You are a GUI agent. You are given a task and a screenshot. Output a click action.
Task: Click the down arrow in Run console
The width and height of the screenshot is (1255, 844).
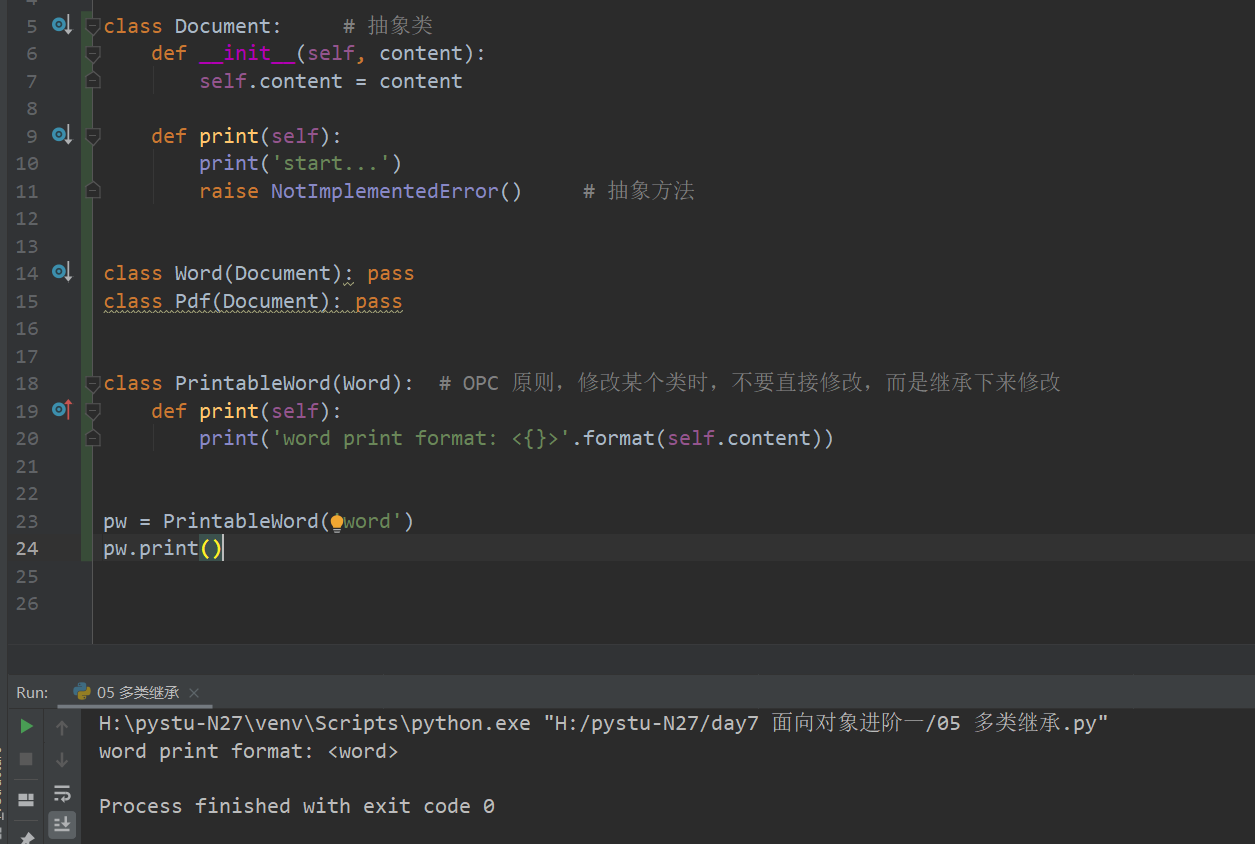coord(62,759)
